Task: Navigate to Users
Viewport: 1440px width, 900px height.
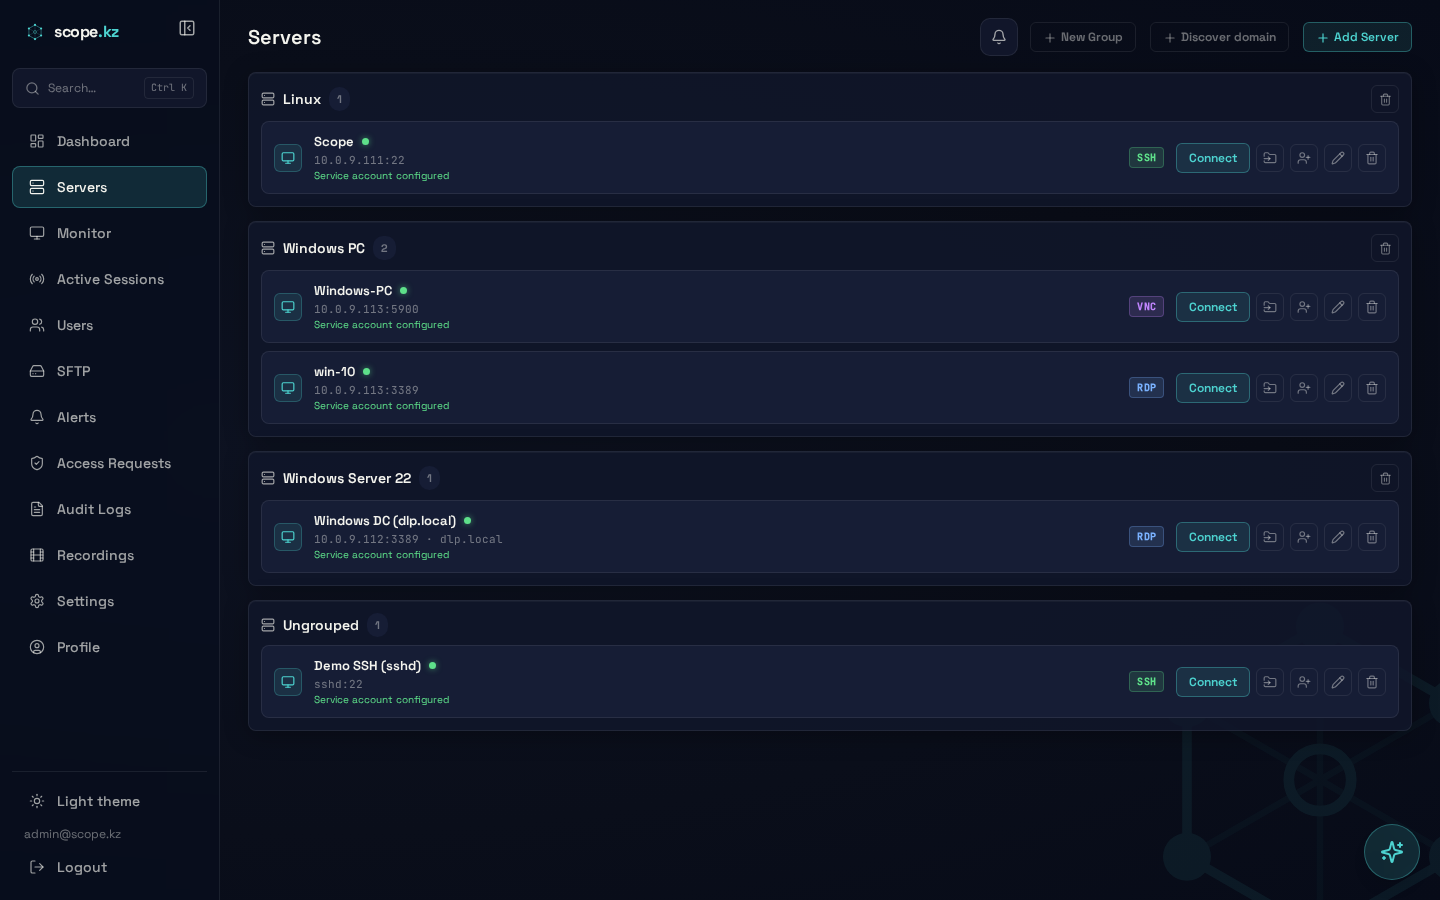Action: click(109, 325)
